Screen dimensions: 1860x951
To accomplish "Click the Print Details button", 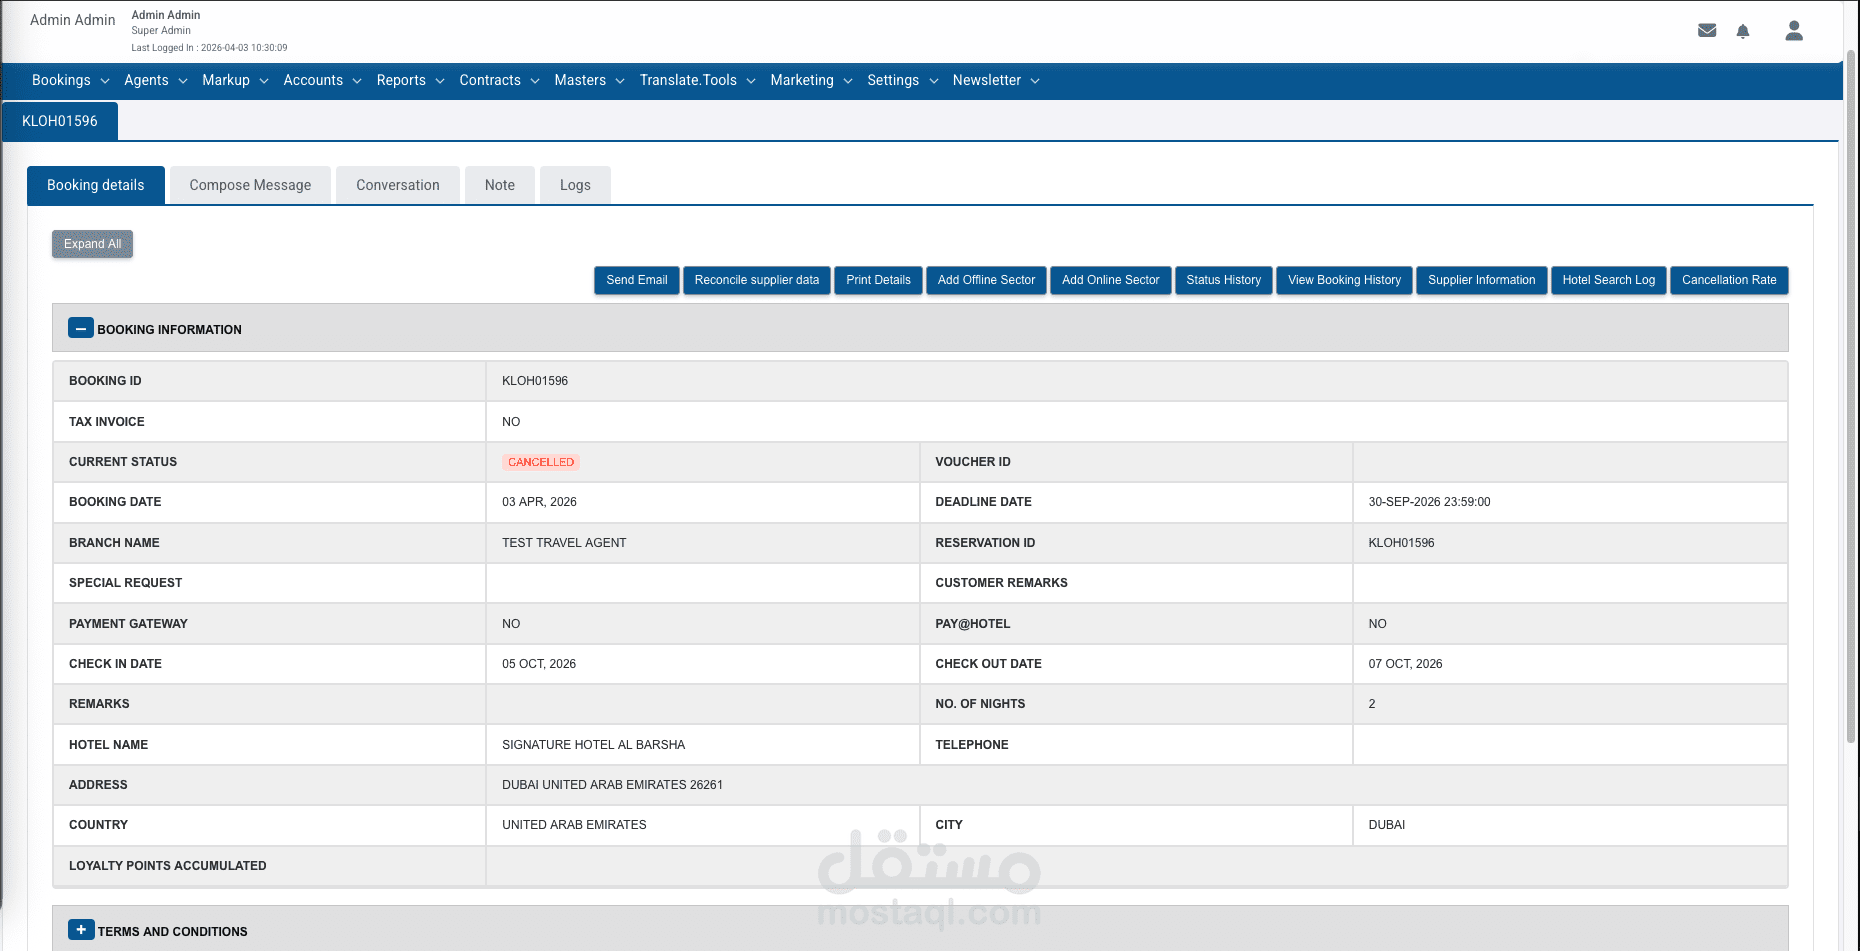I will 878,280.
